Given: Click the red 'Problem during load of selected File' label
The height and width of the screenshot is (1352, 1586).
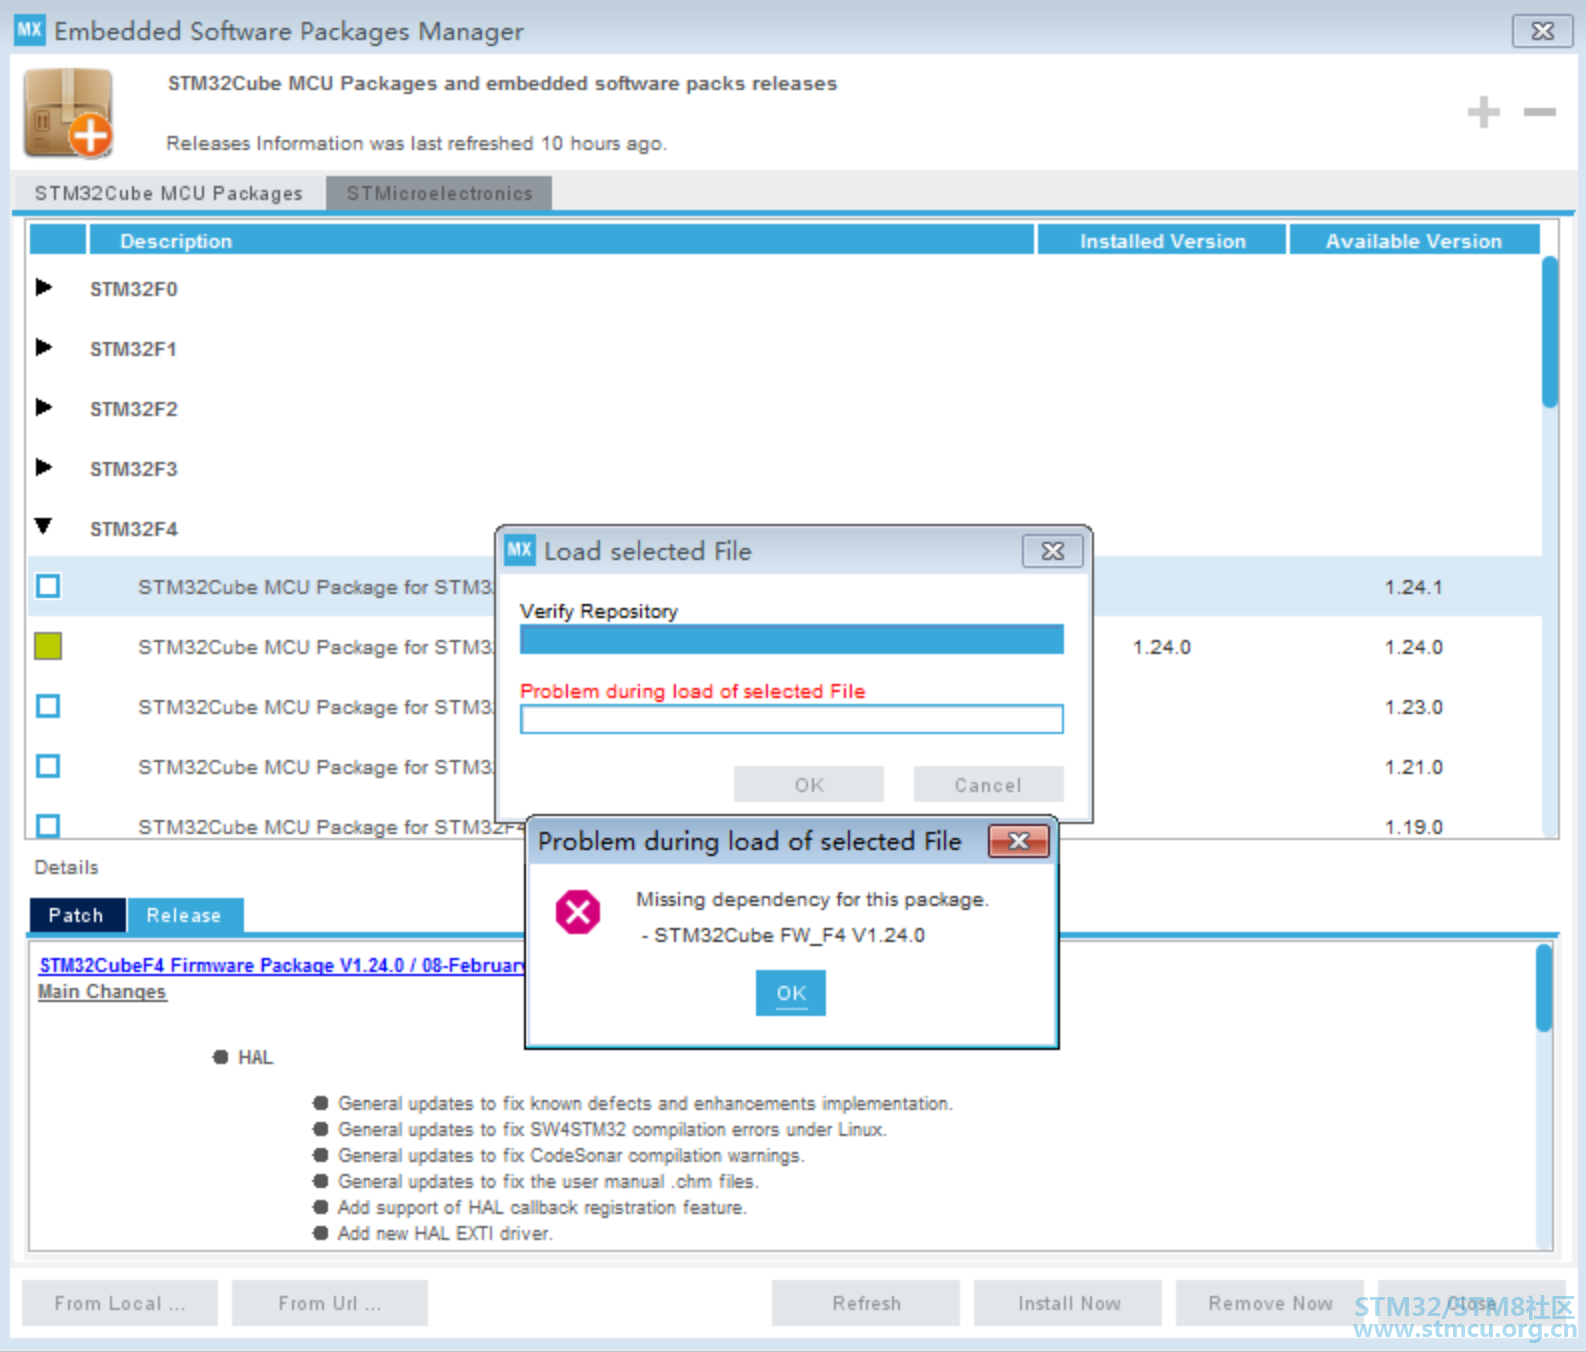Looking at the screenshot, I should [693, 691].
